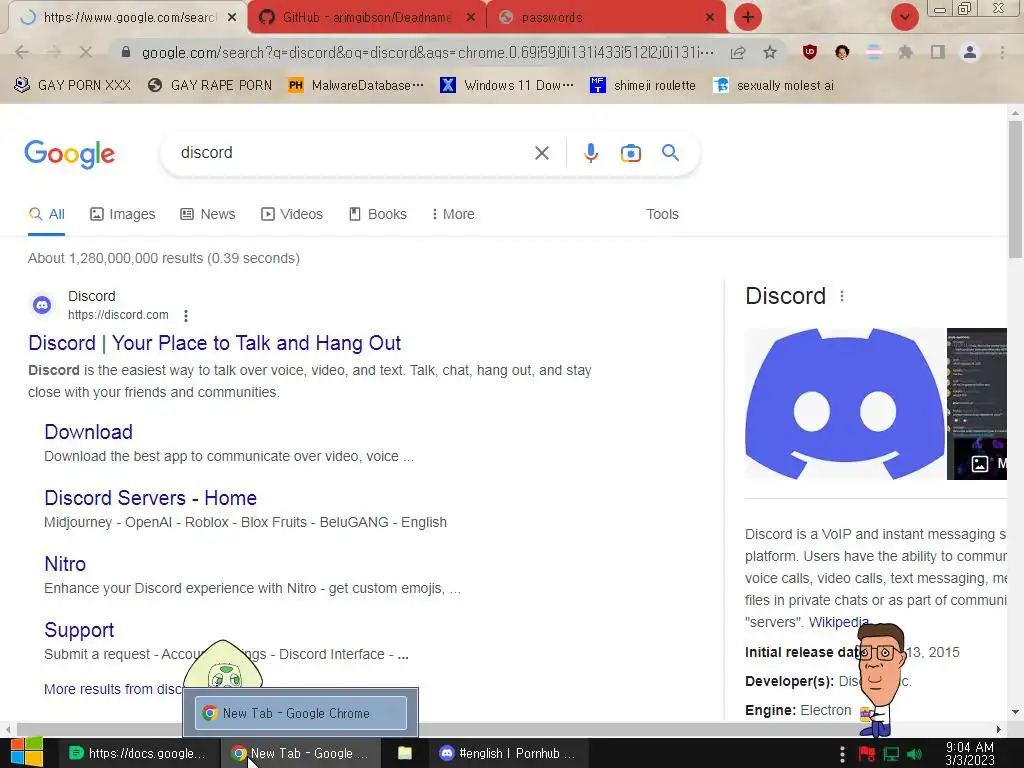Open knowledge panel three-dot options beside Discord
Screen dimensions: 1024x768
(842, 296)
